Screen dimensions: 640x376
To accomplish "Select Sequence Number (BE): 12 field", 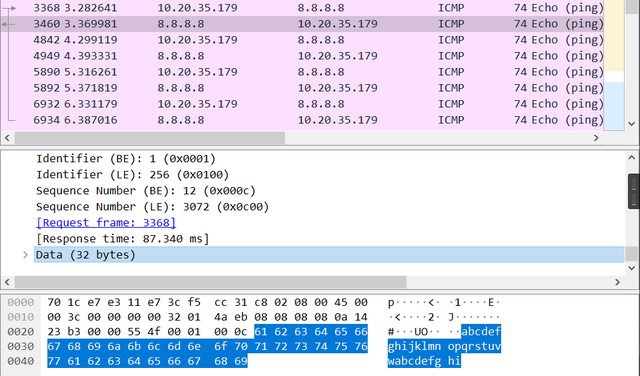I will [146, 191].
